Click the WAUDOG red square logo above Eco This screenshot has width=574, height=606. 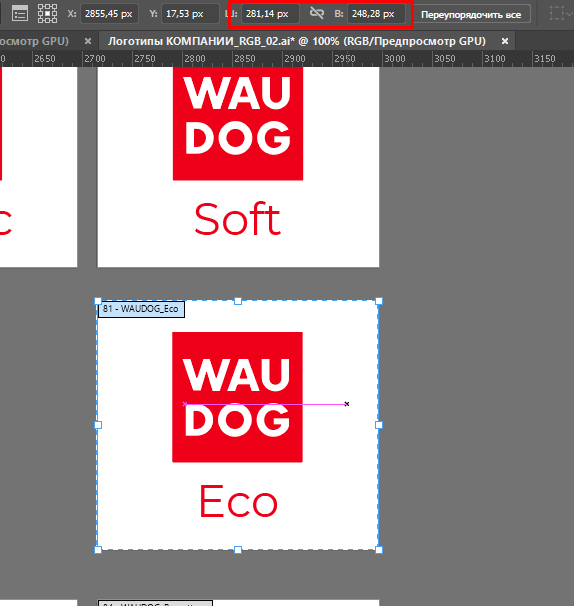click(237, 397)
